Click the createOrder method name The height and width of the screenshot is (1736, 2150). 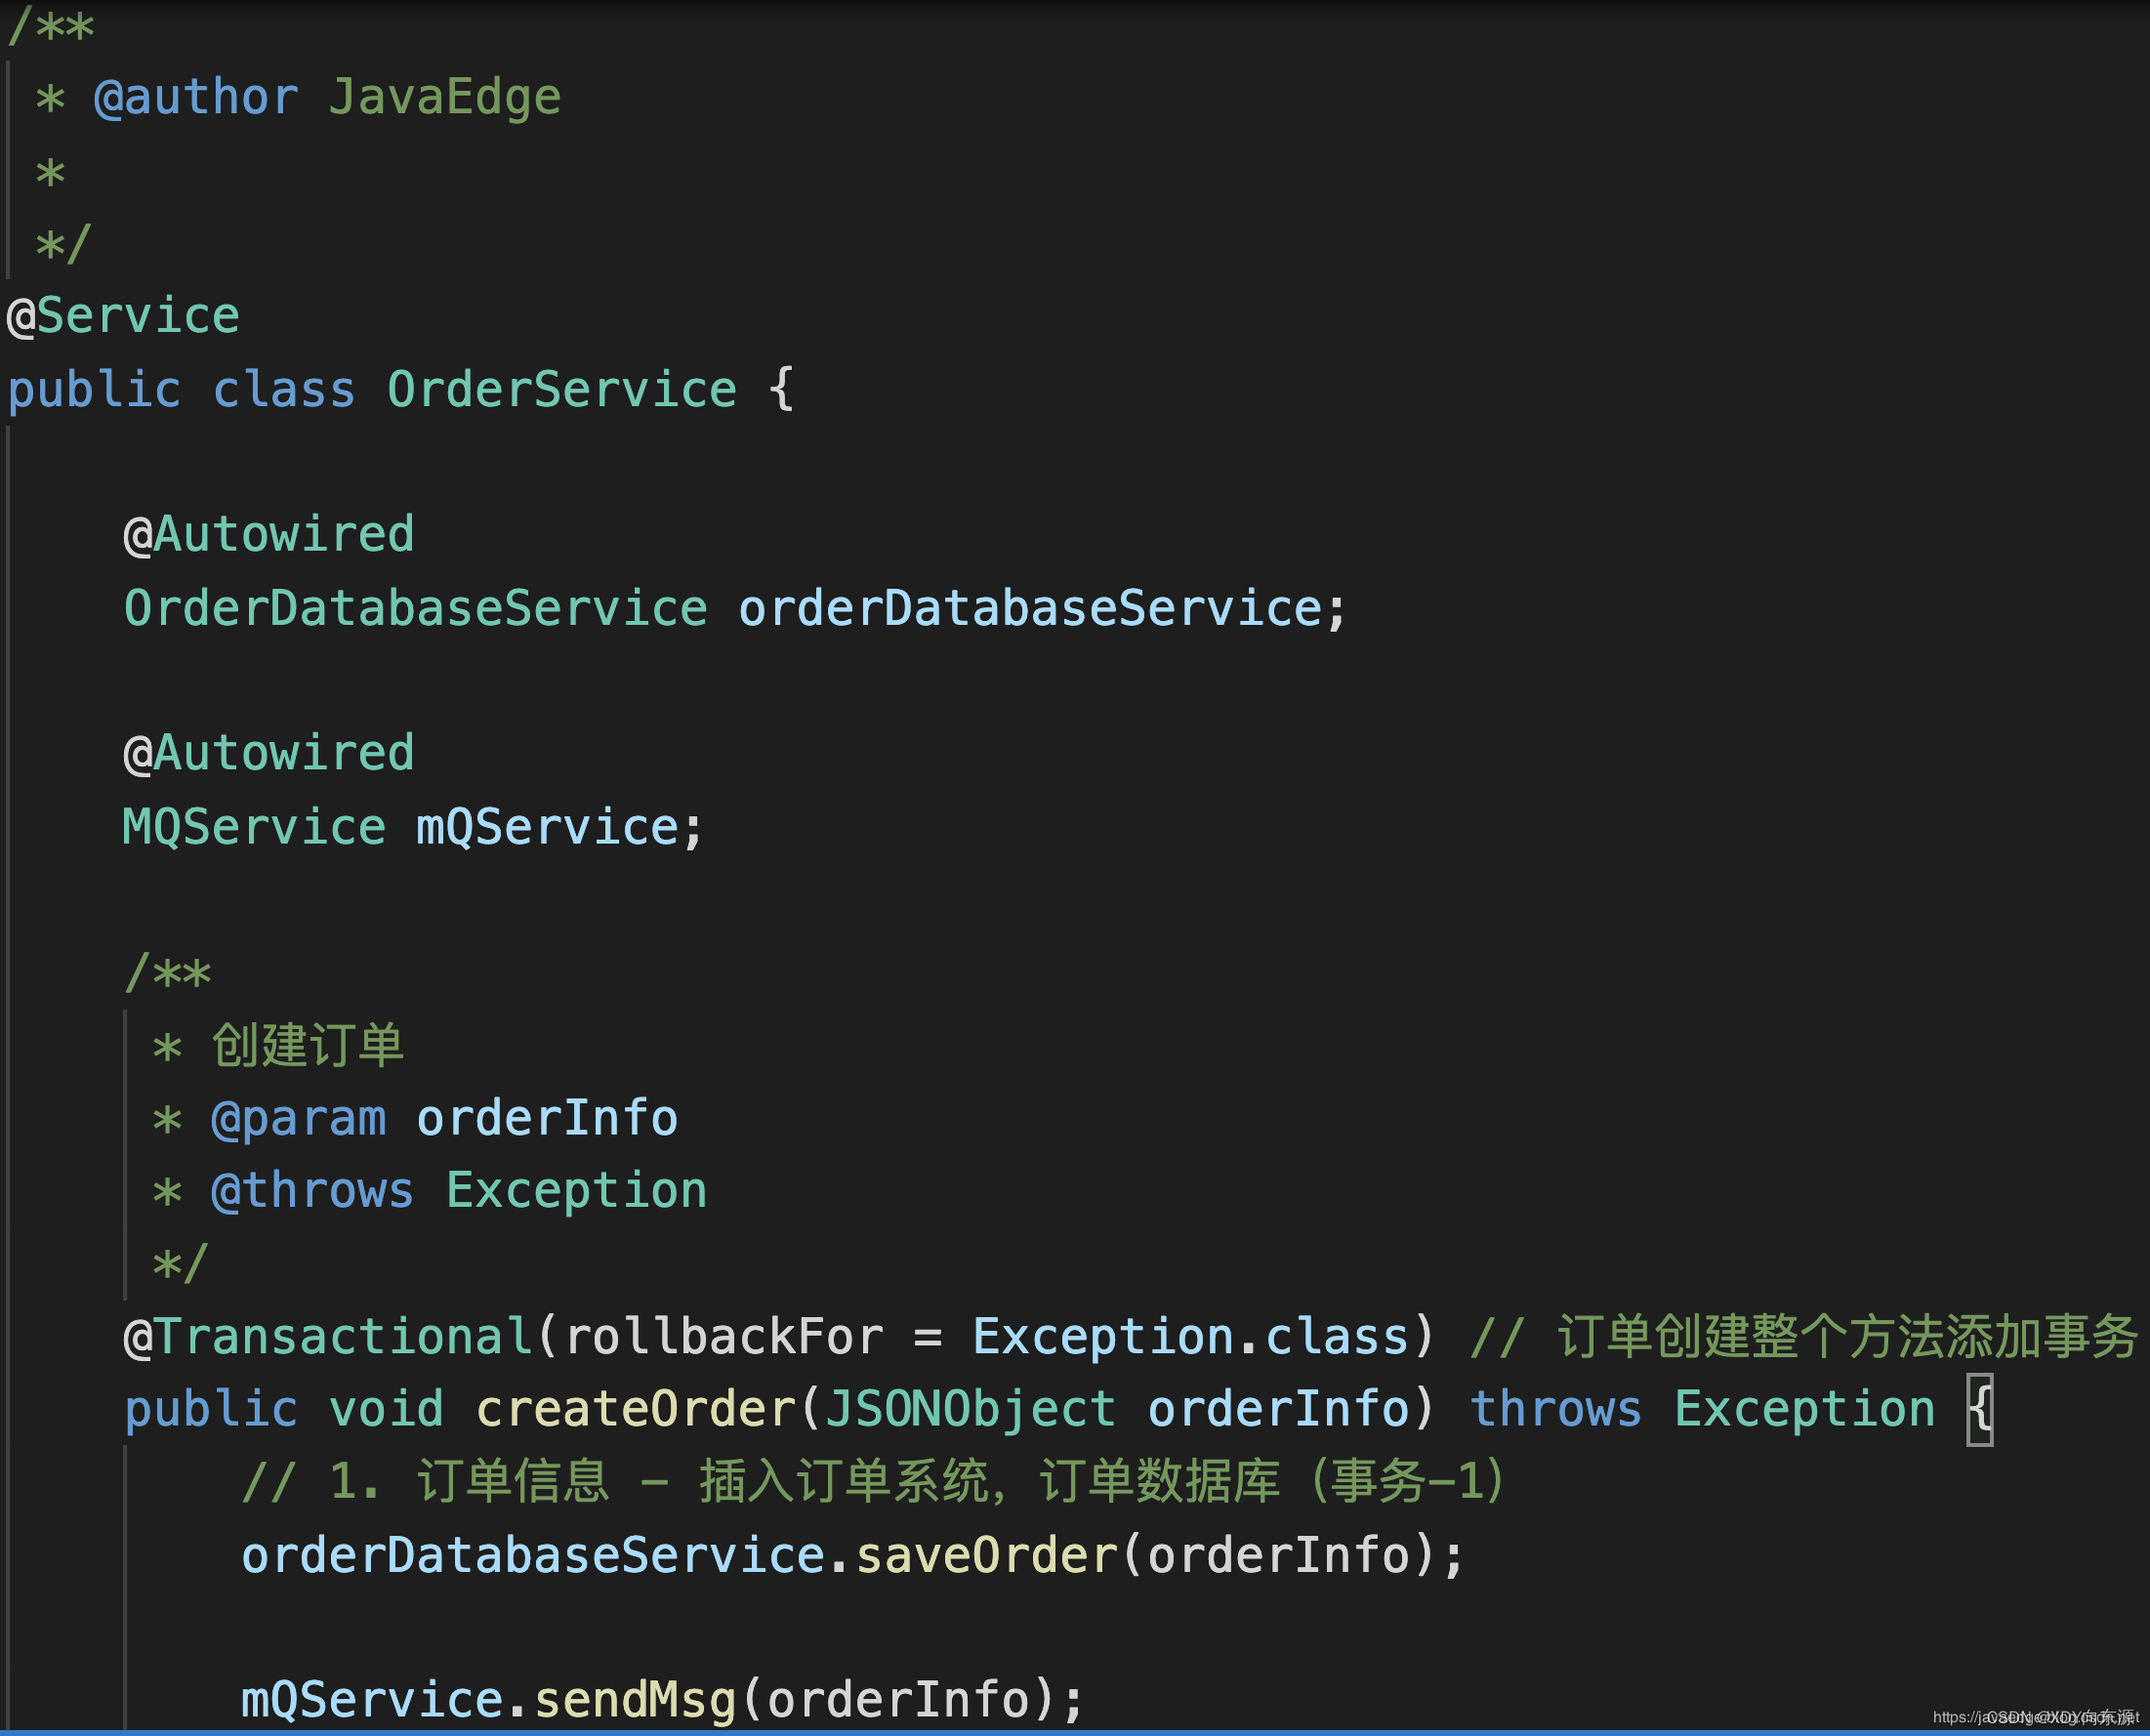pyautogui.click(x=635, y=1410)
